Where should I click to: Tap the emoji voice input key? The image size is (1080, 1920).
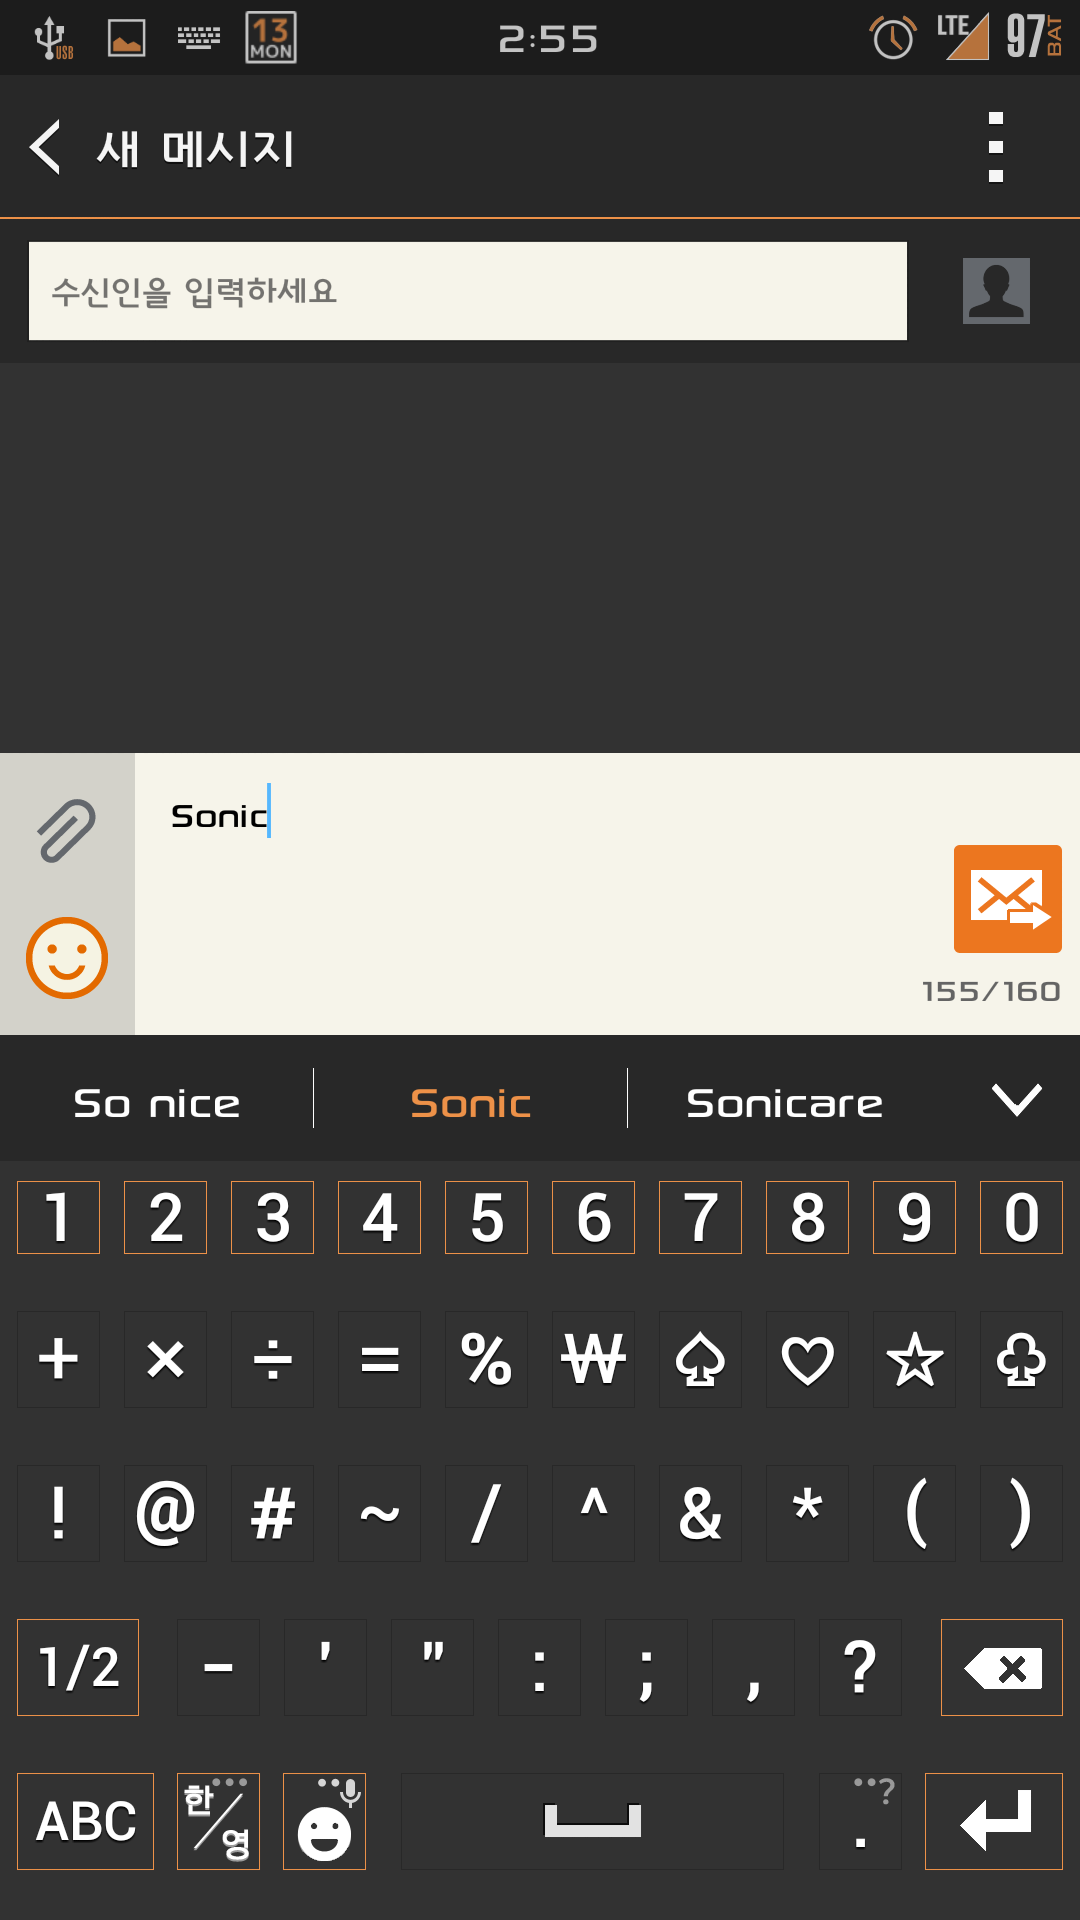click(x=324, y=1821)
